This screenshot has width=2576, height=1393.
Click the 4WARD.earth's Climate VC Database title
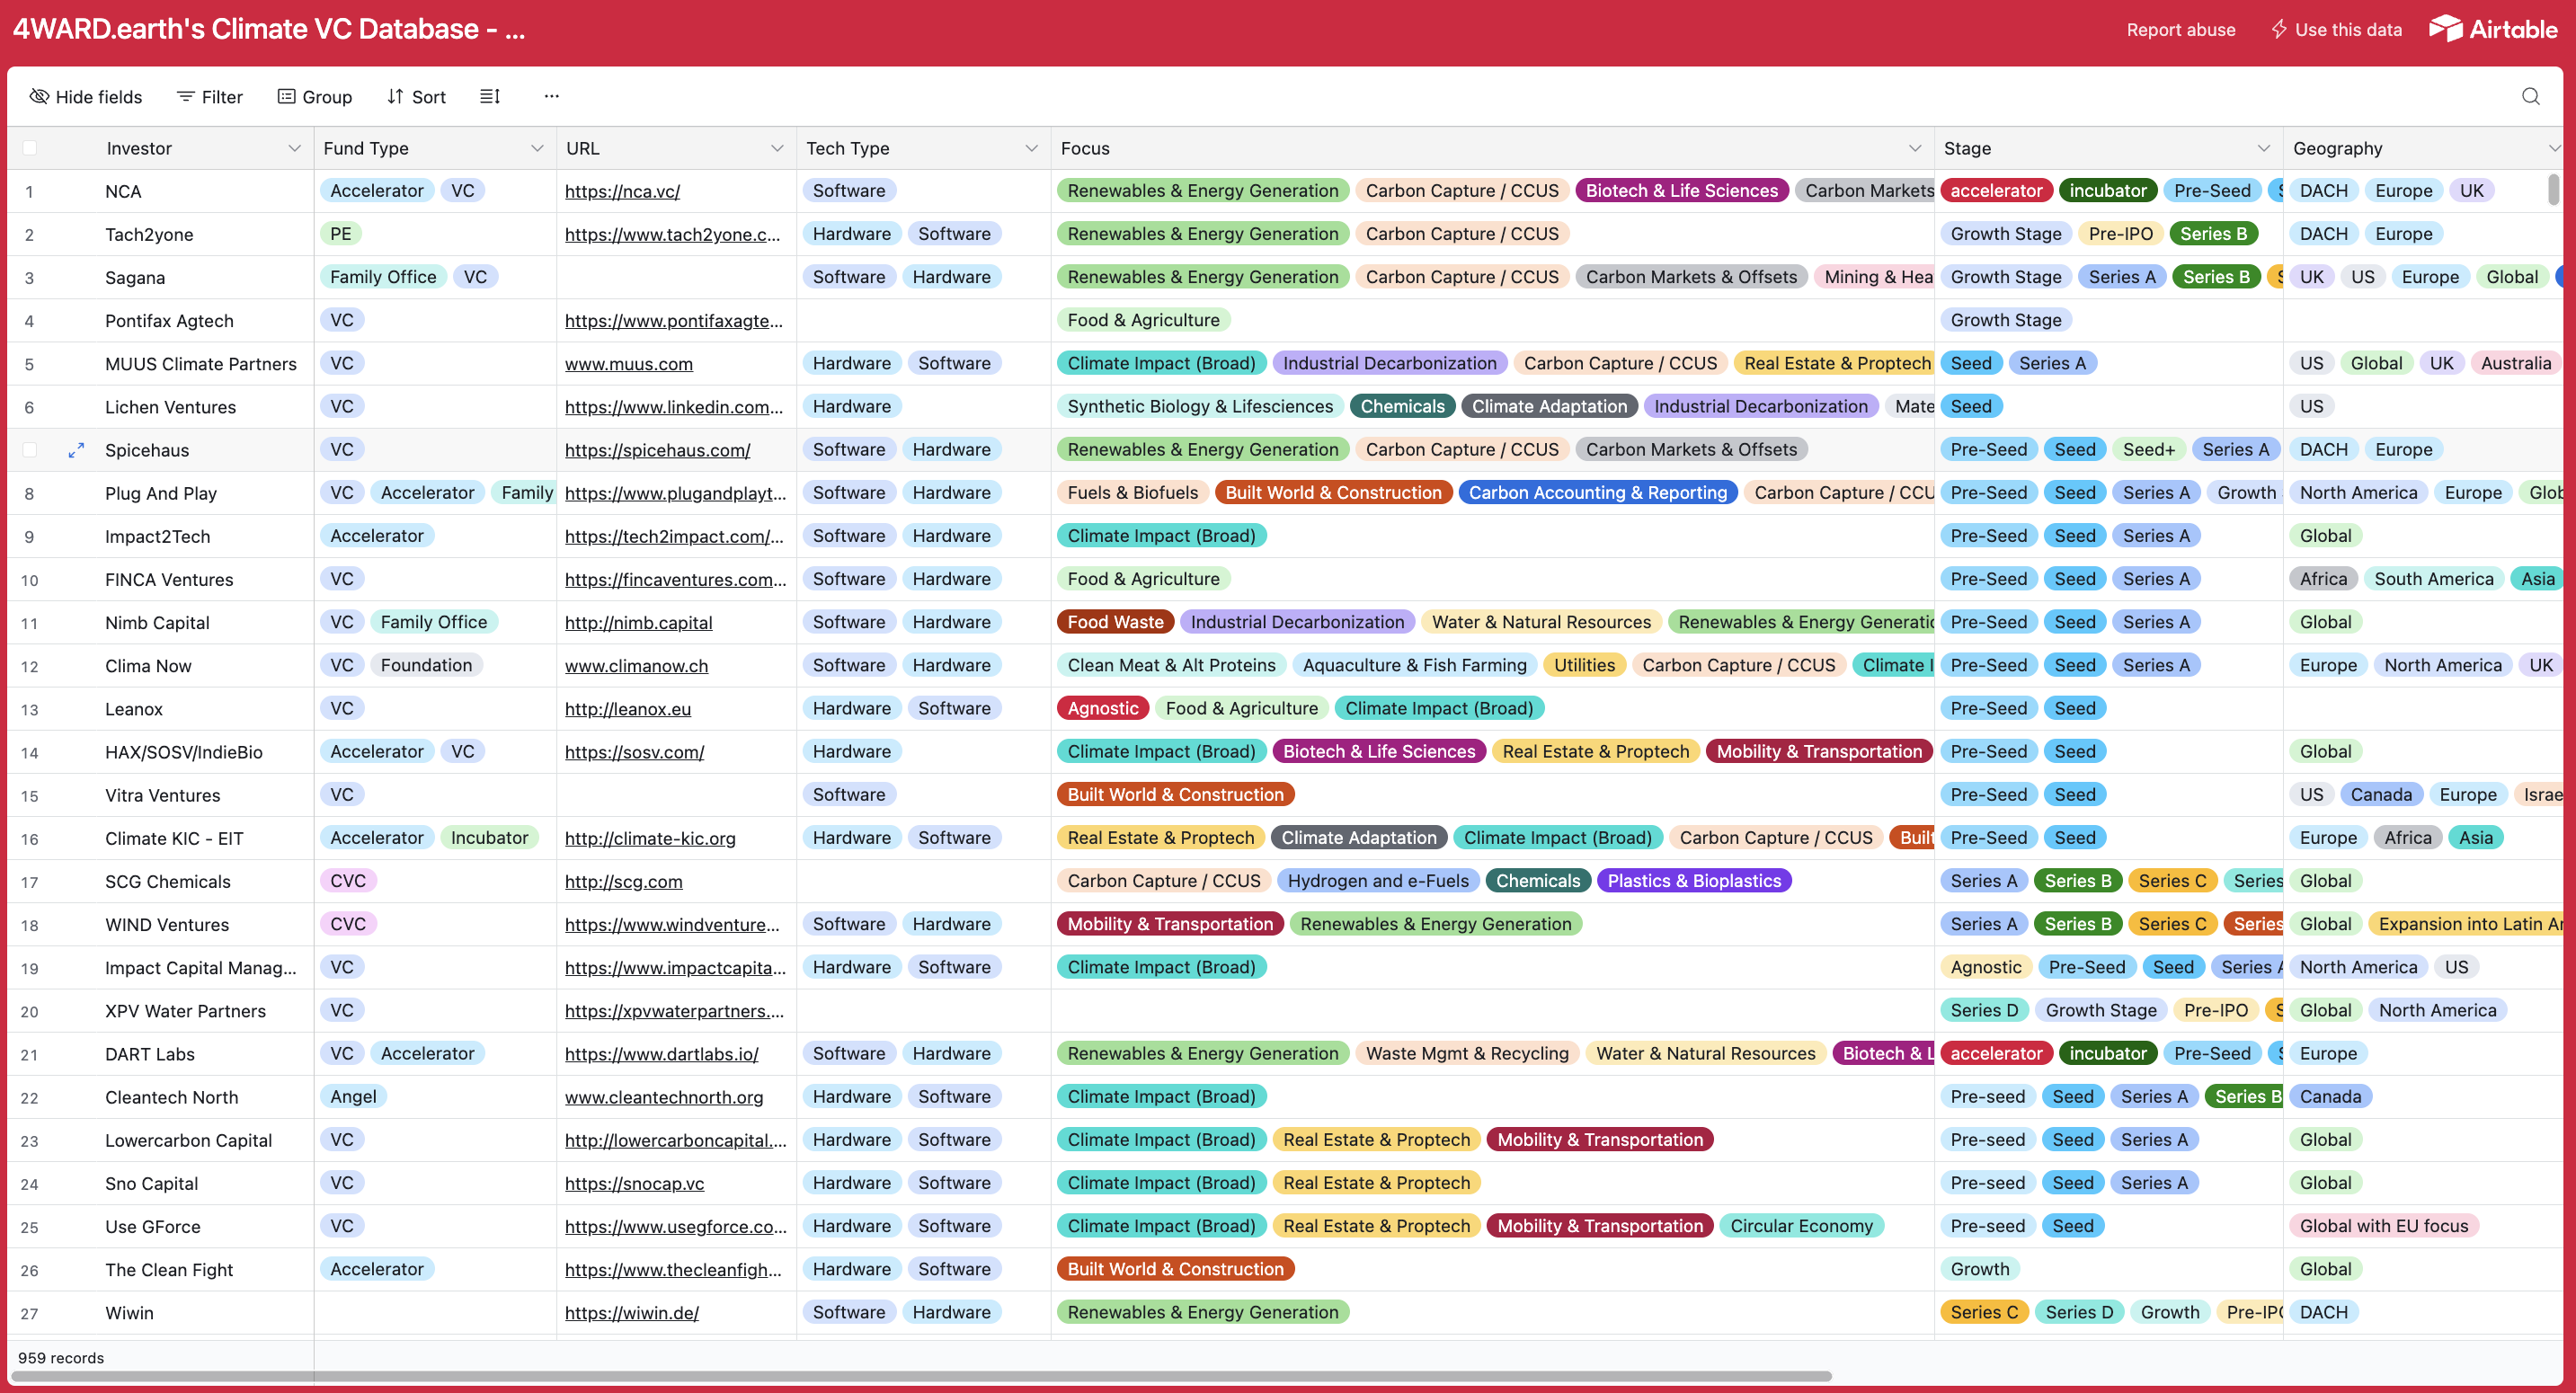click(x=268, y=29)
